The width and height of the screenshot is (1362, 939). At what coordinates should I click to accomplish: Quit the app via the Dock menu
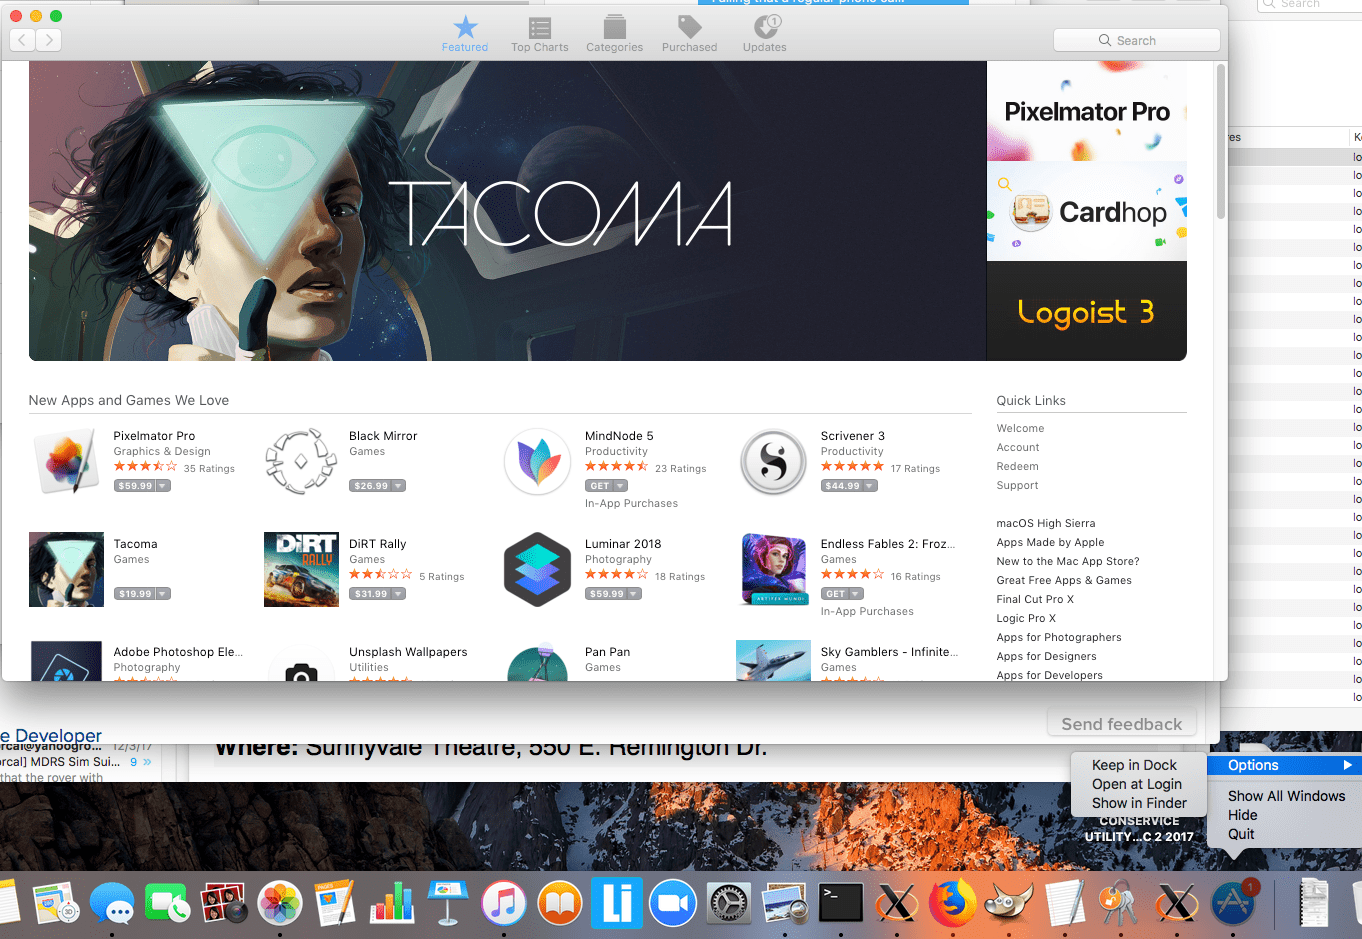(1241, 834)
